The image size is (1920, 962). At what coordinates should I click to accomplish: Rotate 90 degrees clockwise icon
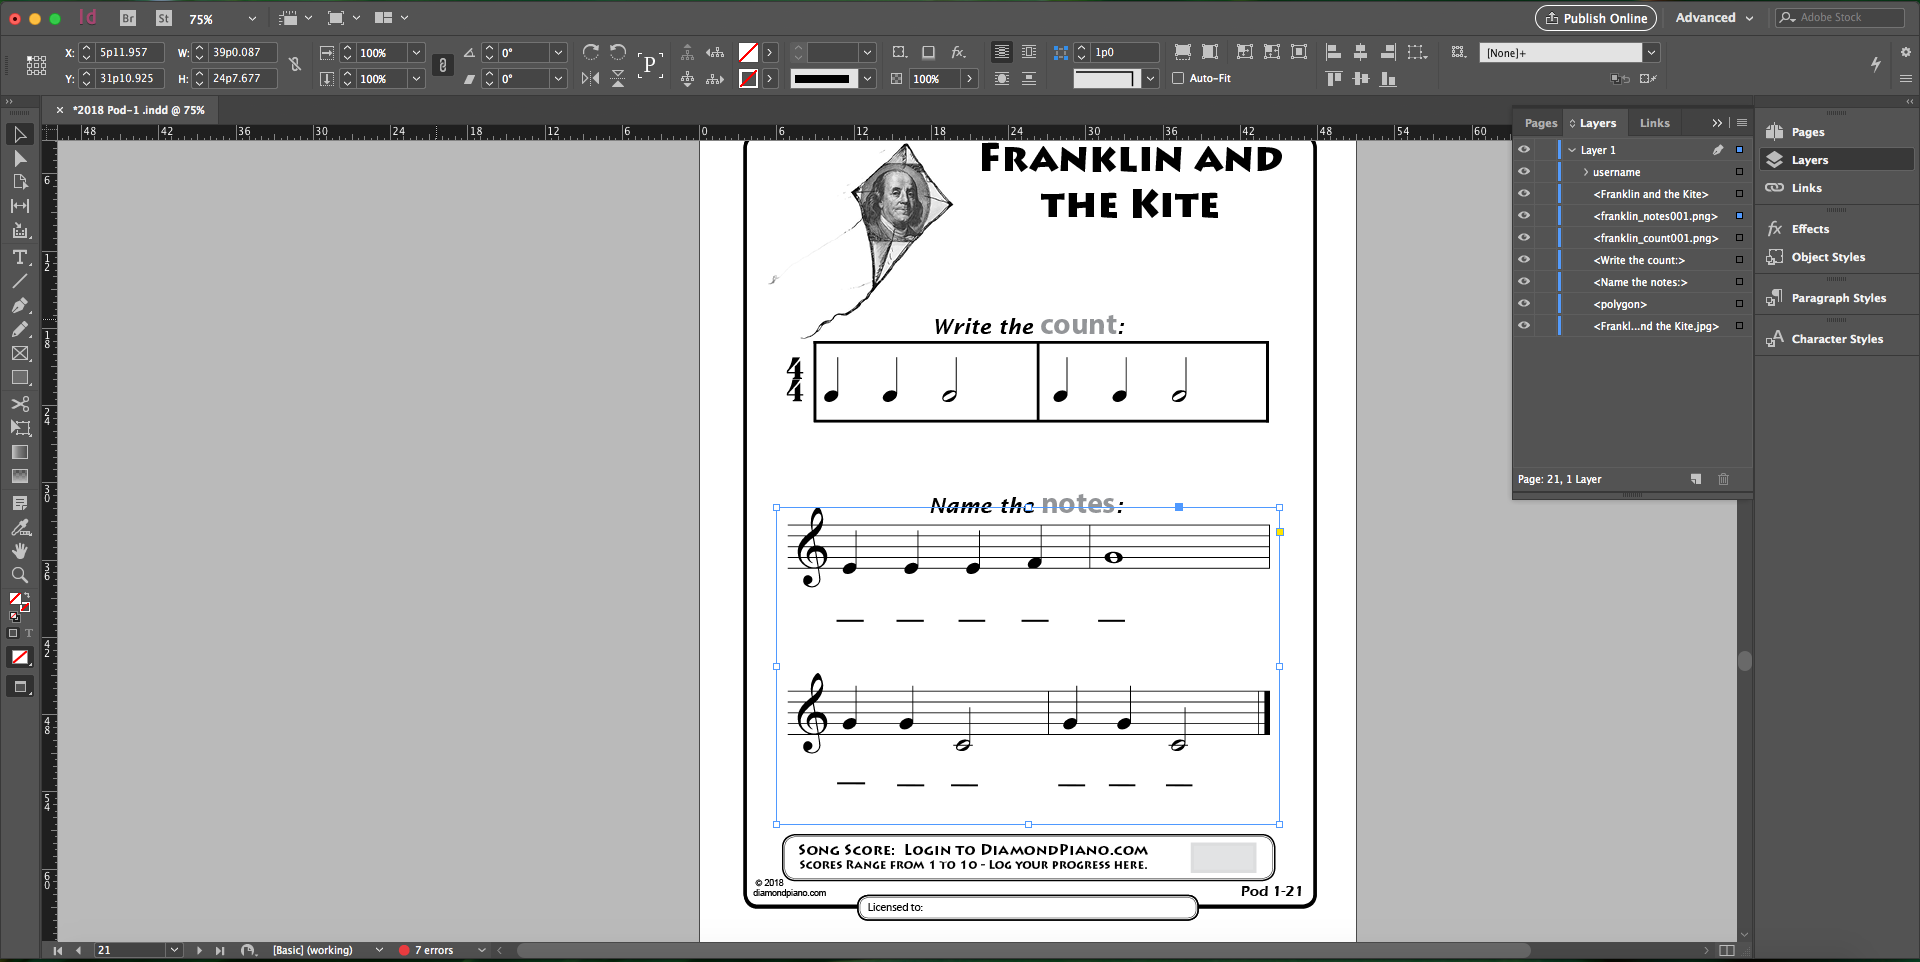coord(590,52)
